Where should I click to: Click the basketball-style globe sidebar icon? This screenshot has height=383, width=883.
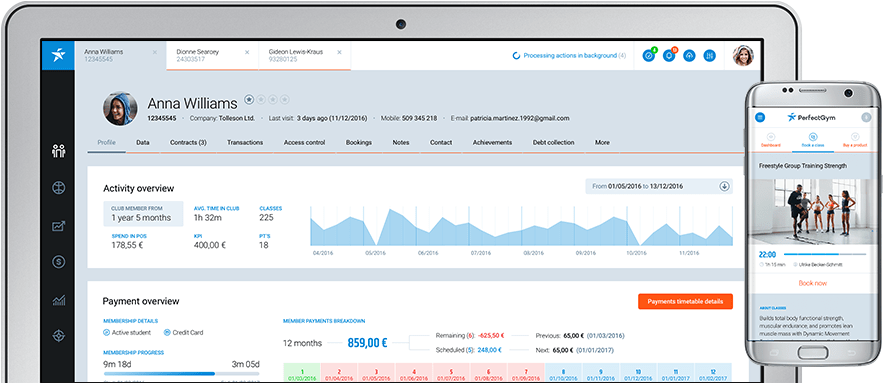pyautogui.click(x=59, y=188)
